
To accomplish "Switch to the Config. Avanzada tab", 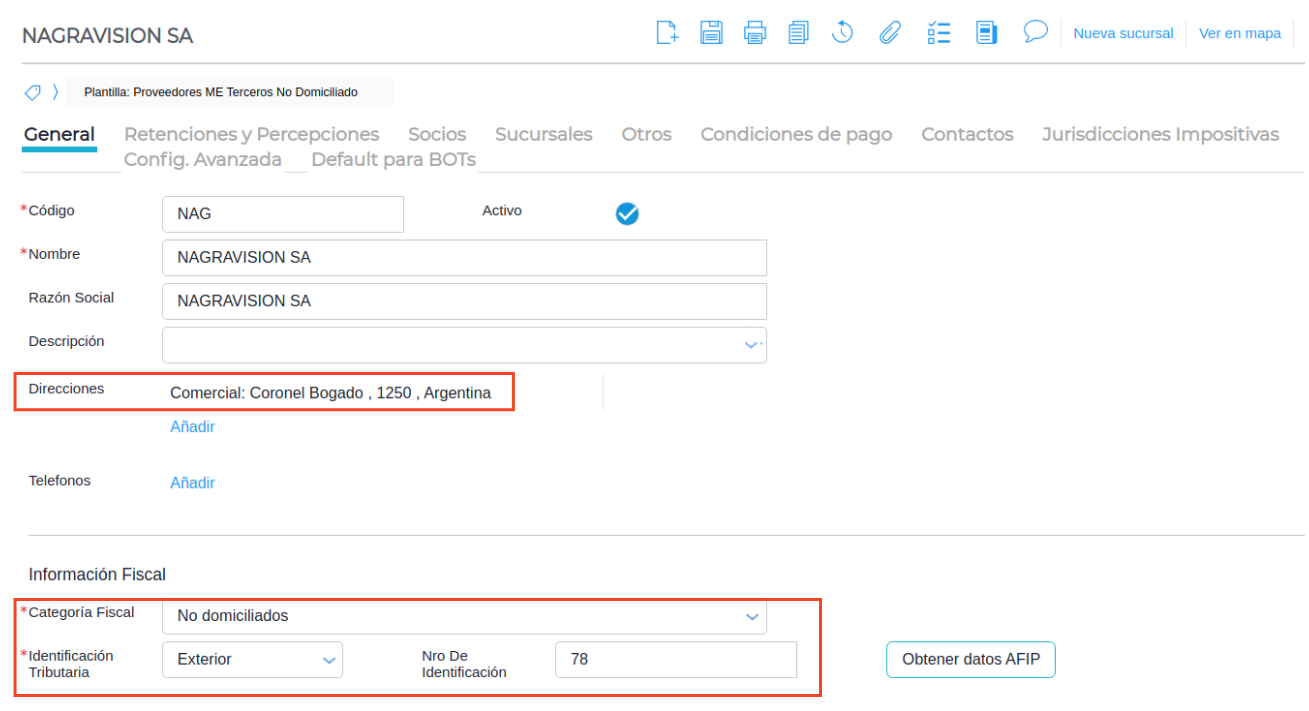I will (x=202, y=159).
